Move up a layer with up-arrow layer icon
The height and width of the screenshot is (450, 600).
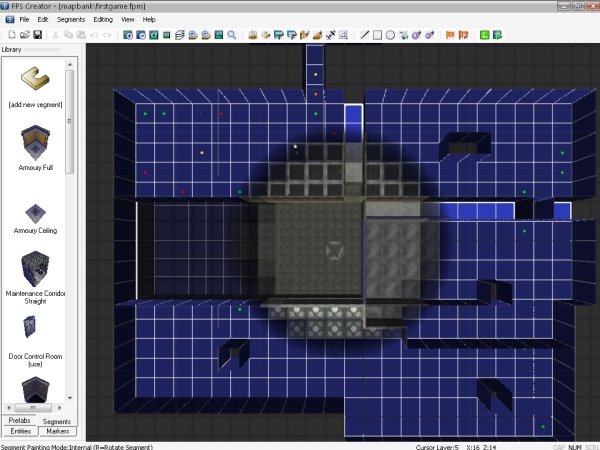(192, 35)
